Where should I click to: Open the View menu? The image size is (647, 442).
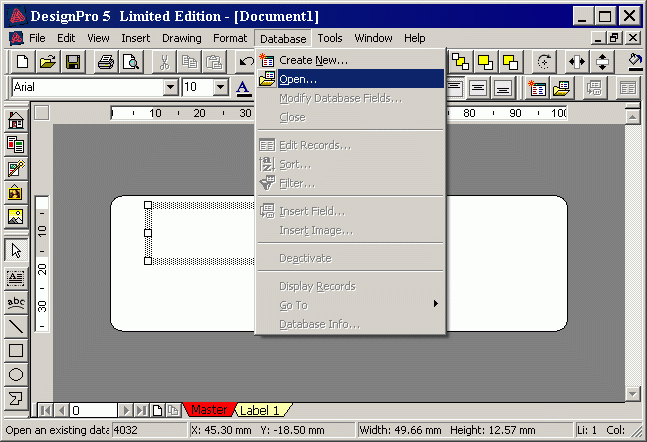pyautogui.click(x=98, y=38)
